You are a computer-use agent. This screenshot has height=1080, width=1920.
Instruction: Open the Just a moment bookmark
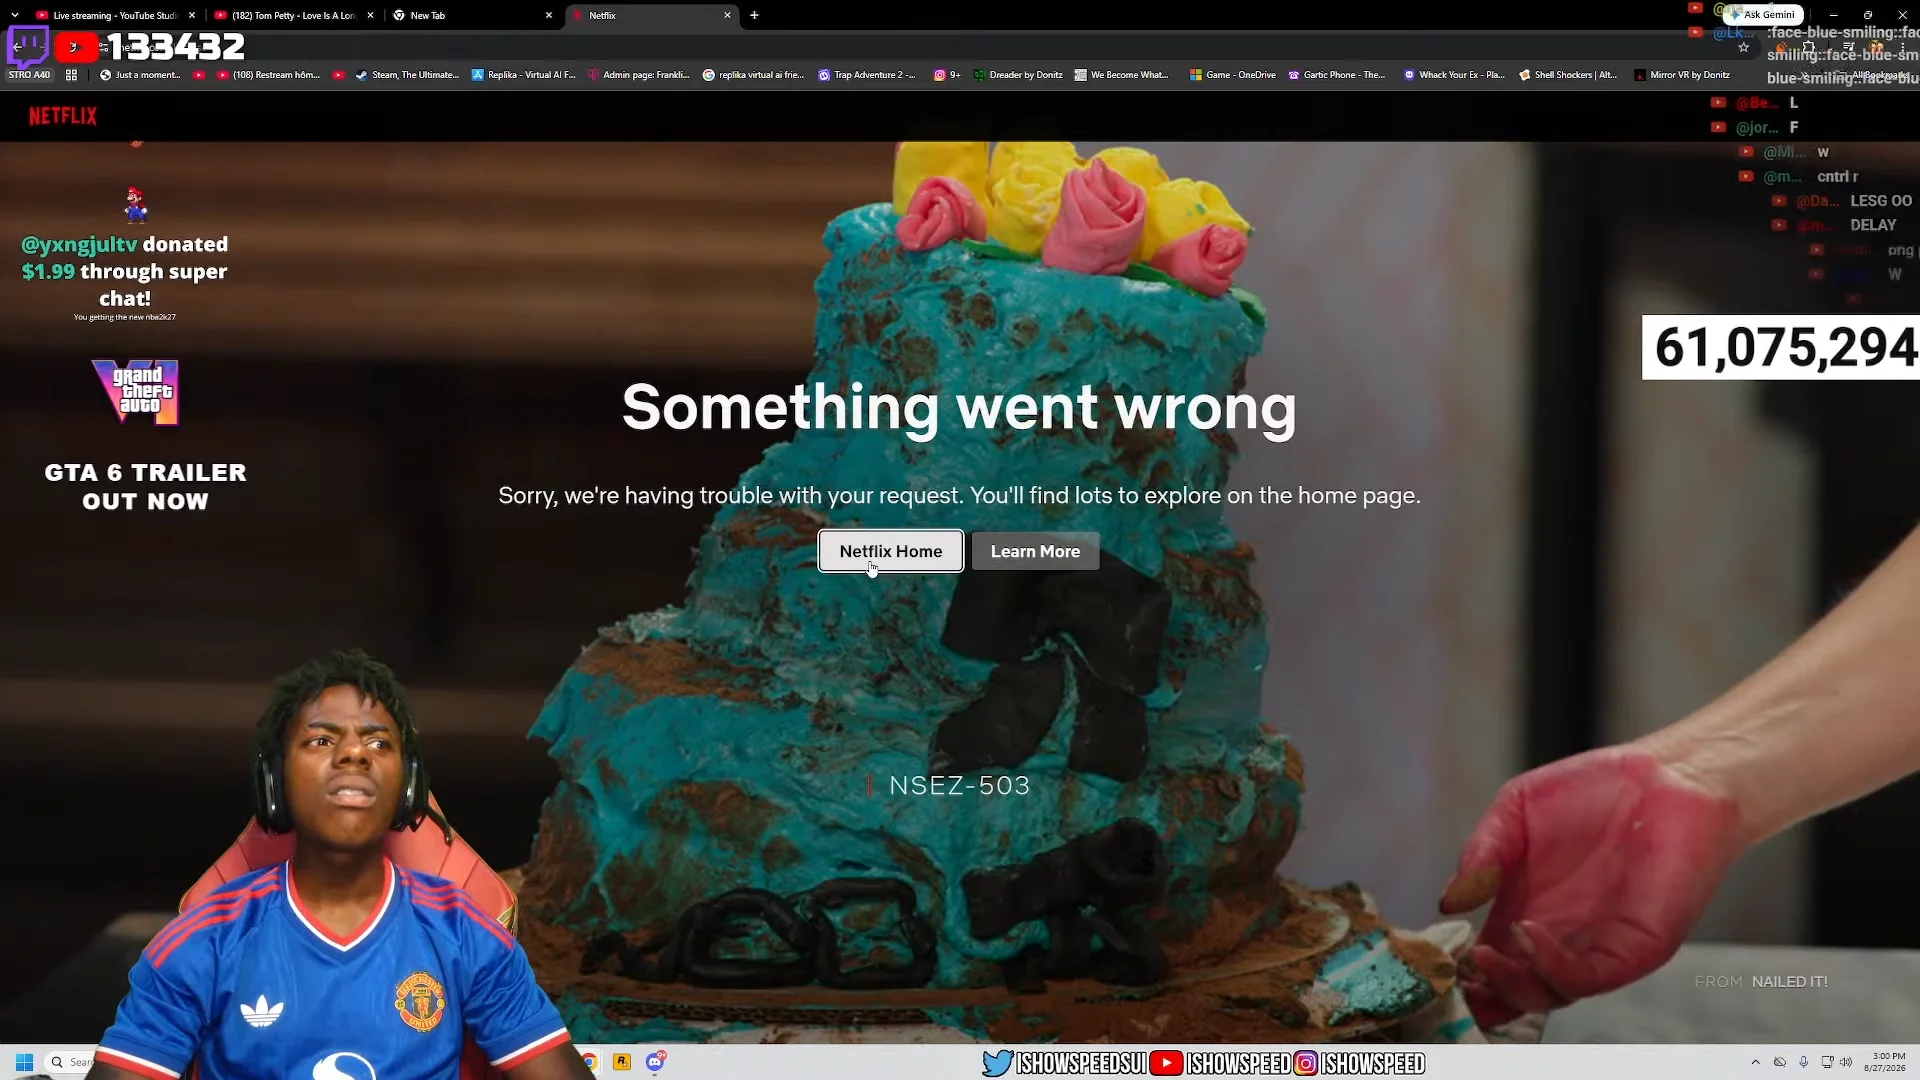(x=140, y=75)
